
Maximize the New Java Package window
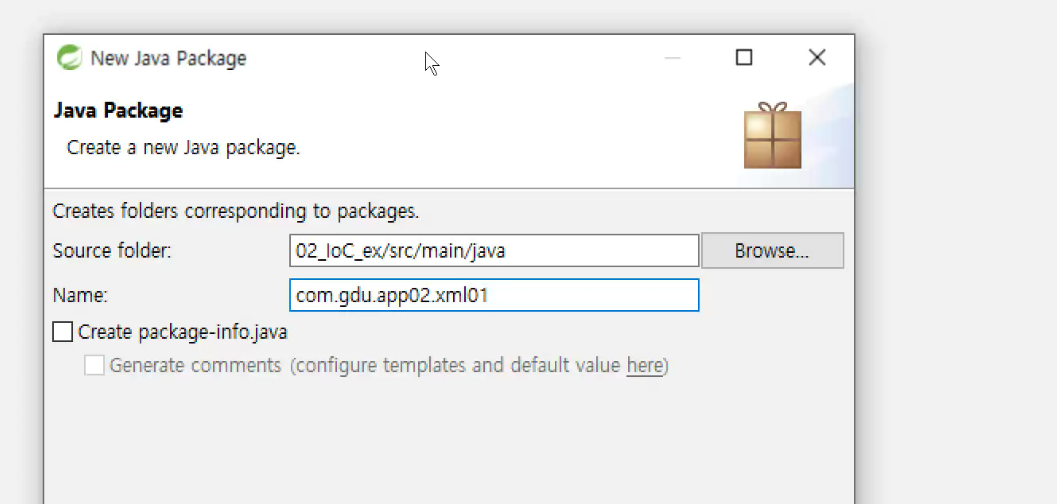pos(744,57)
